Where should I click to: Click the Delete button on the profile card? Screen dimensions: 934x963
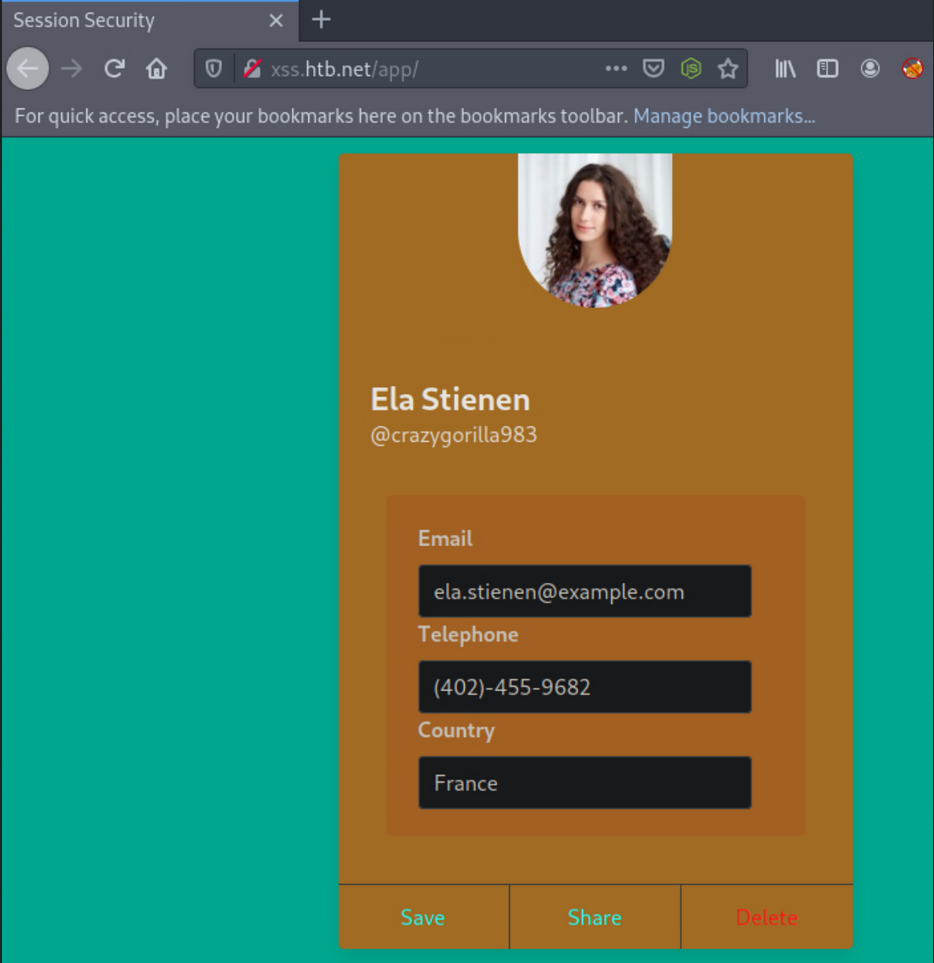pyautogui.click(x=766, y=916)
